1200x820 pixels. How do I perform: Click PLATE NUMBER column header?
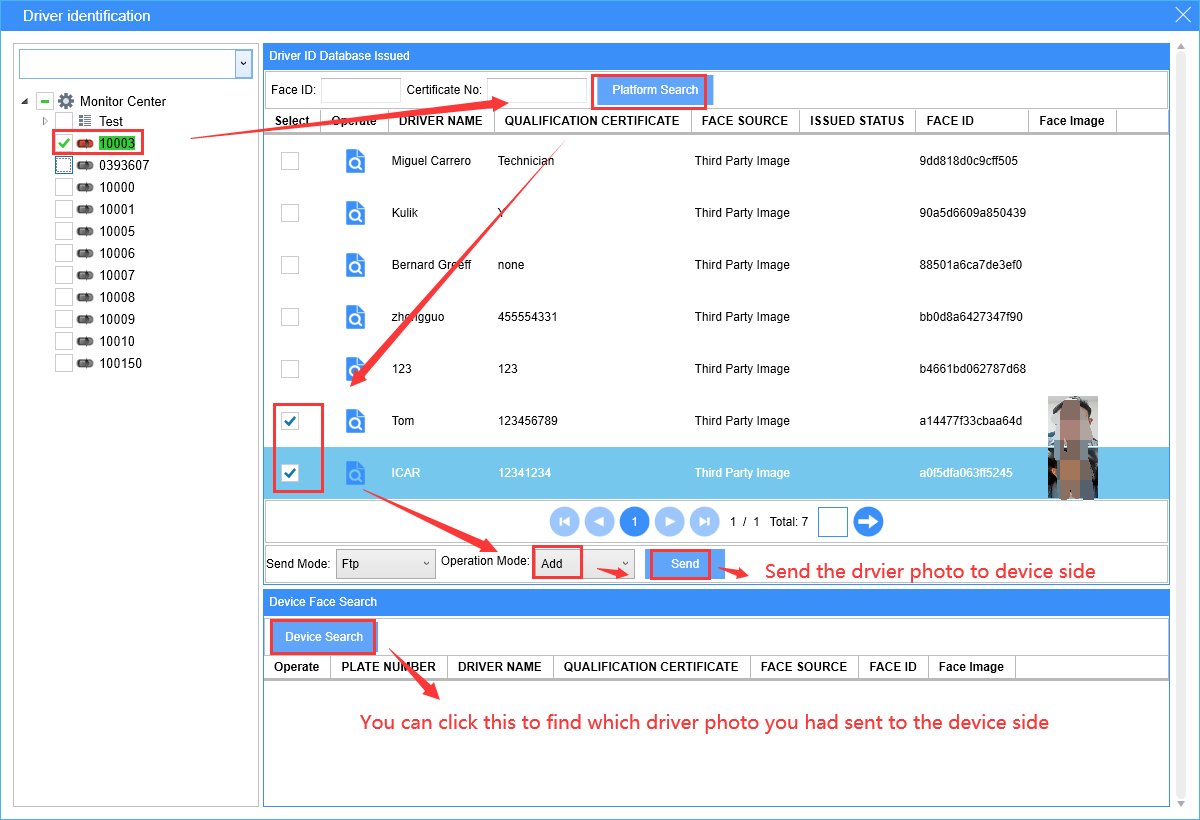388,667
